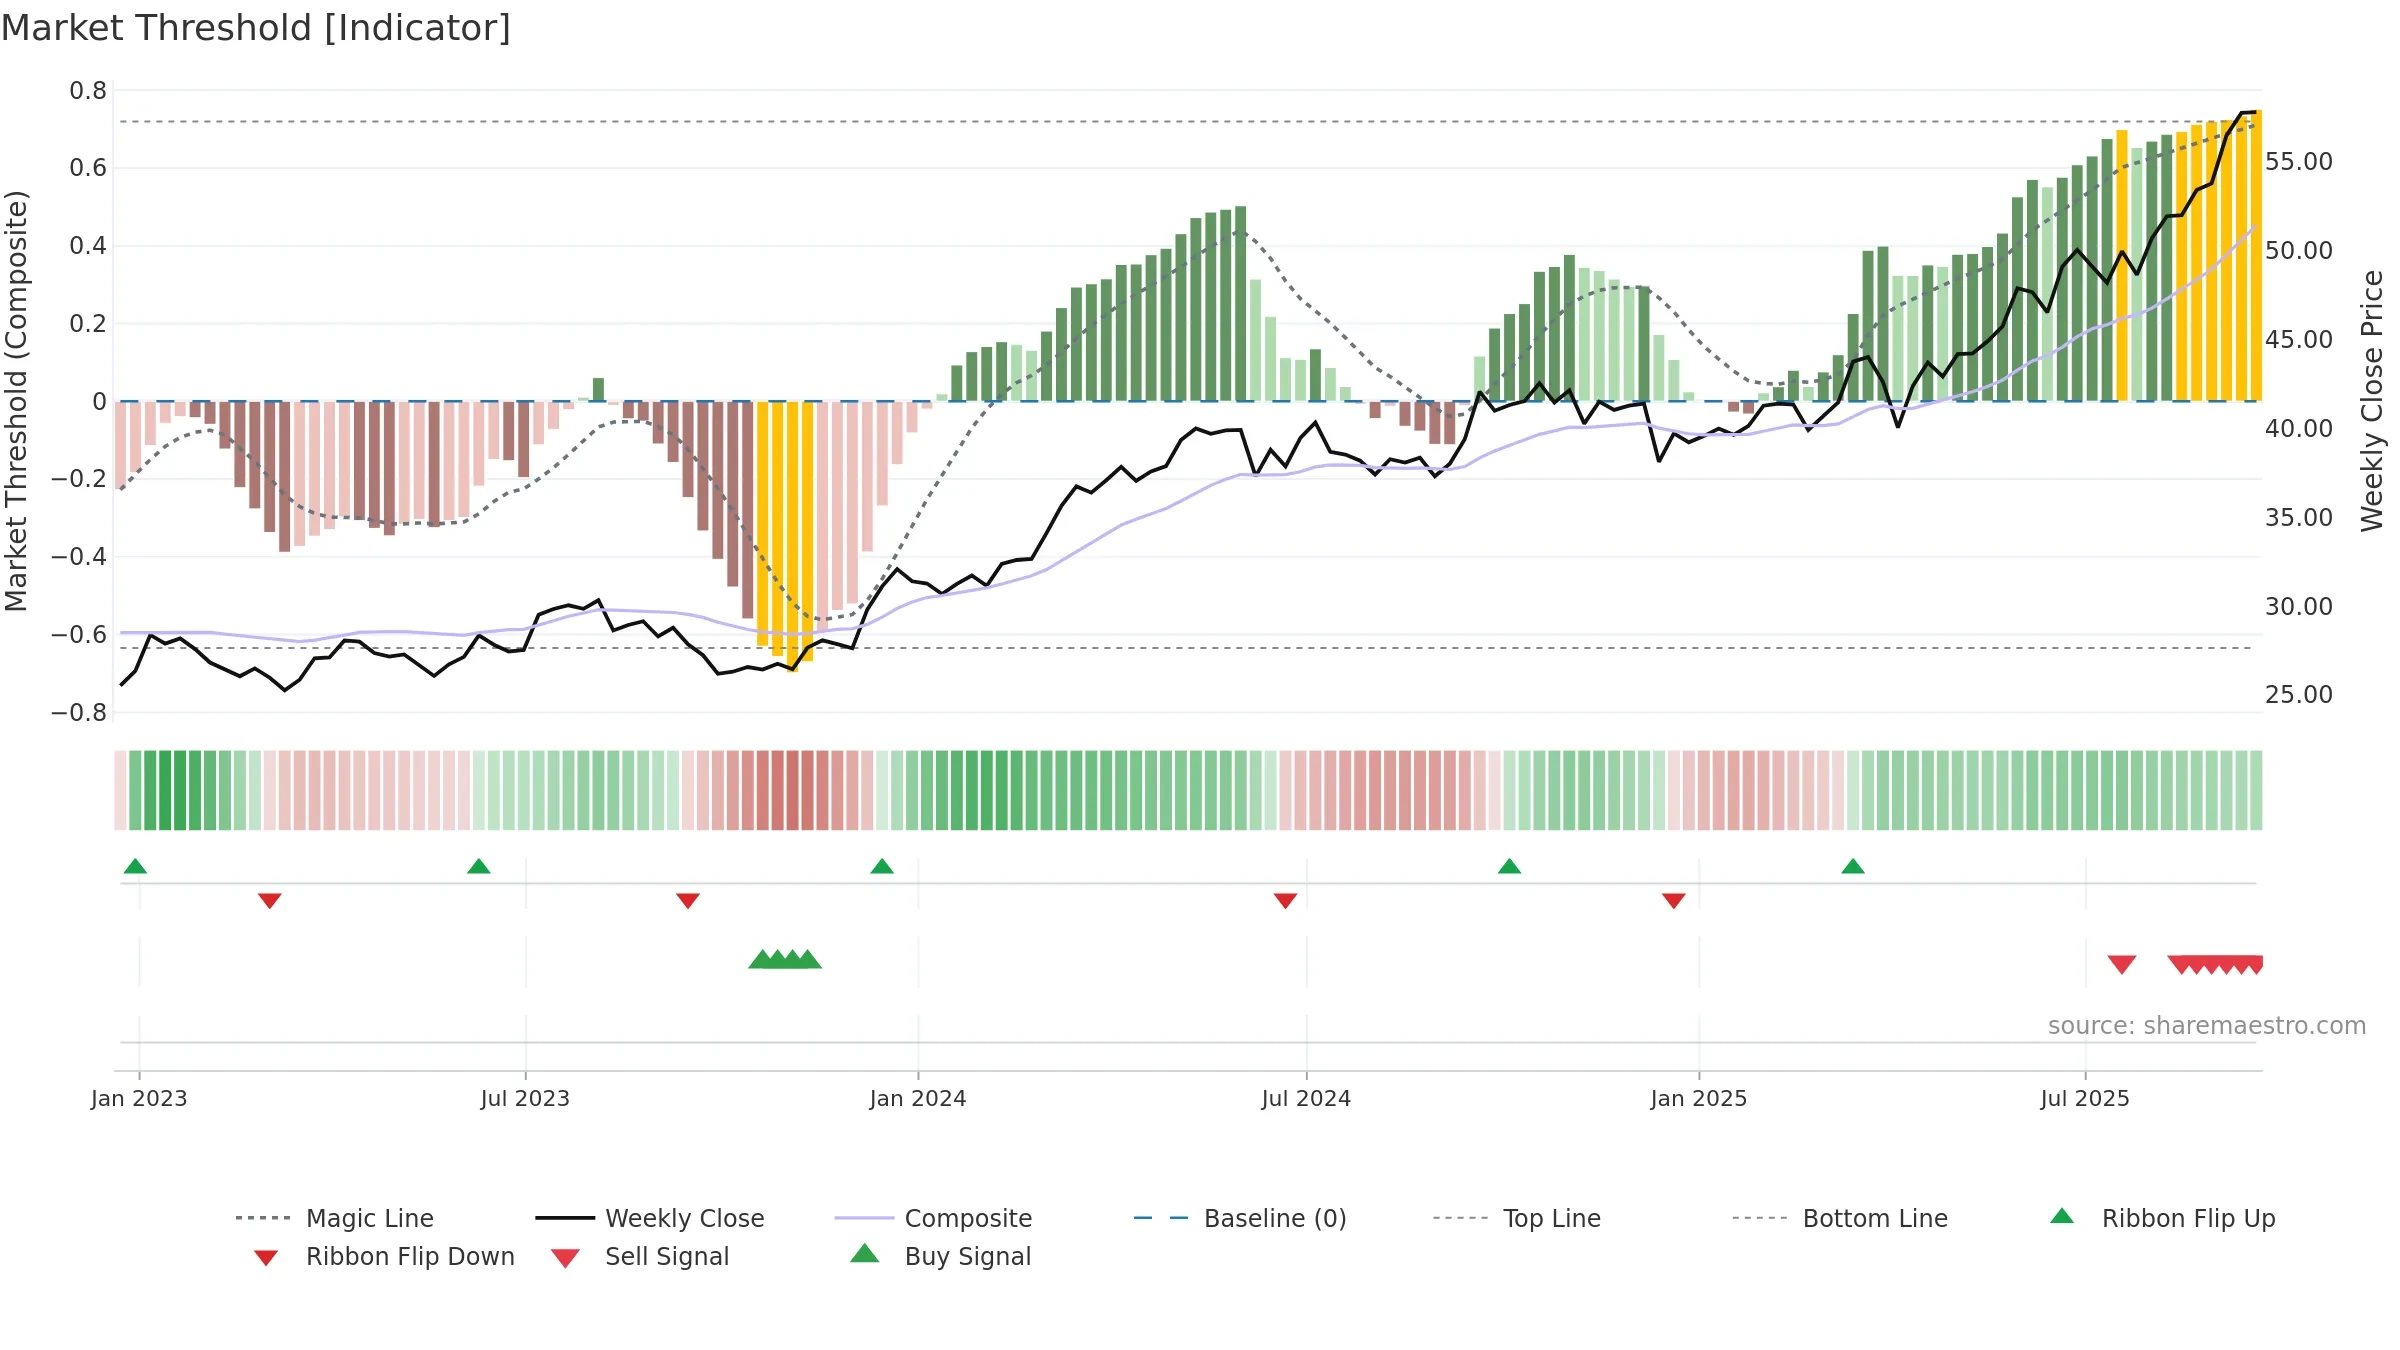Viewport: 2400px width, 1350px height.
Task: Click the green Ribbon Flip Up legend triangle
Action: (2062, 1216)
